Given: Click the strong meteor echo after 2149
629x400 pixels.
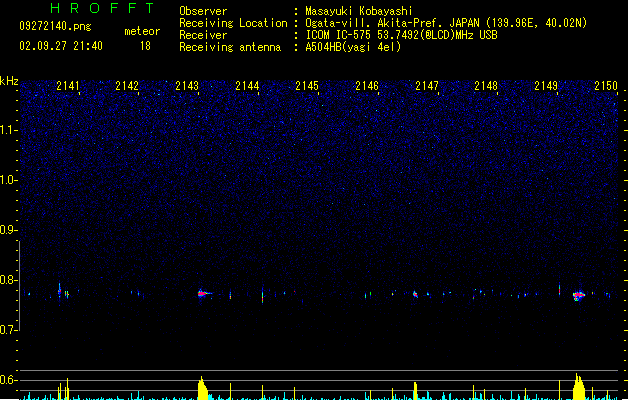Looking at the screenshot, I should pyautogui.click(x=578, y=296).
